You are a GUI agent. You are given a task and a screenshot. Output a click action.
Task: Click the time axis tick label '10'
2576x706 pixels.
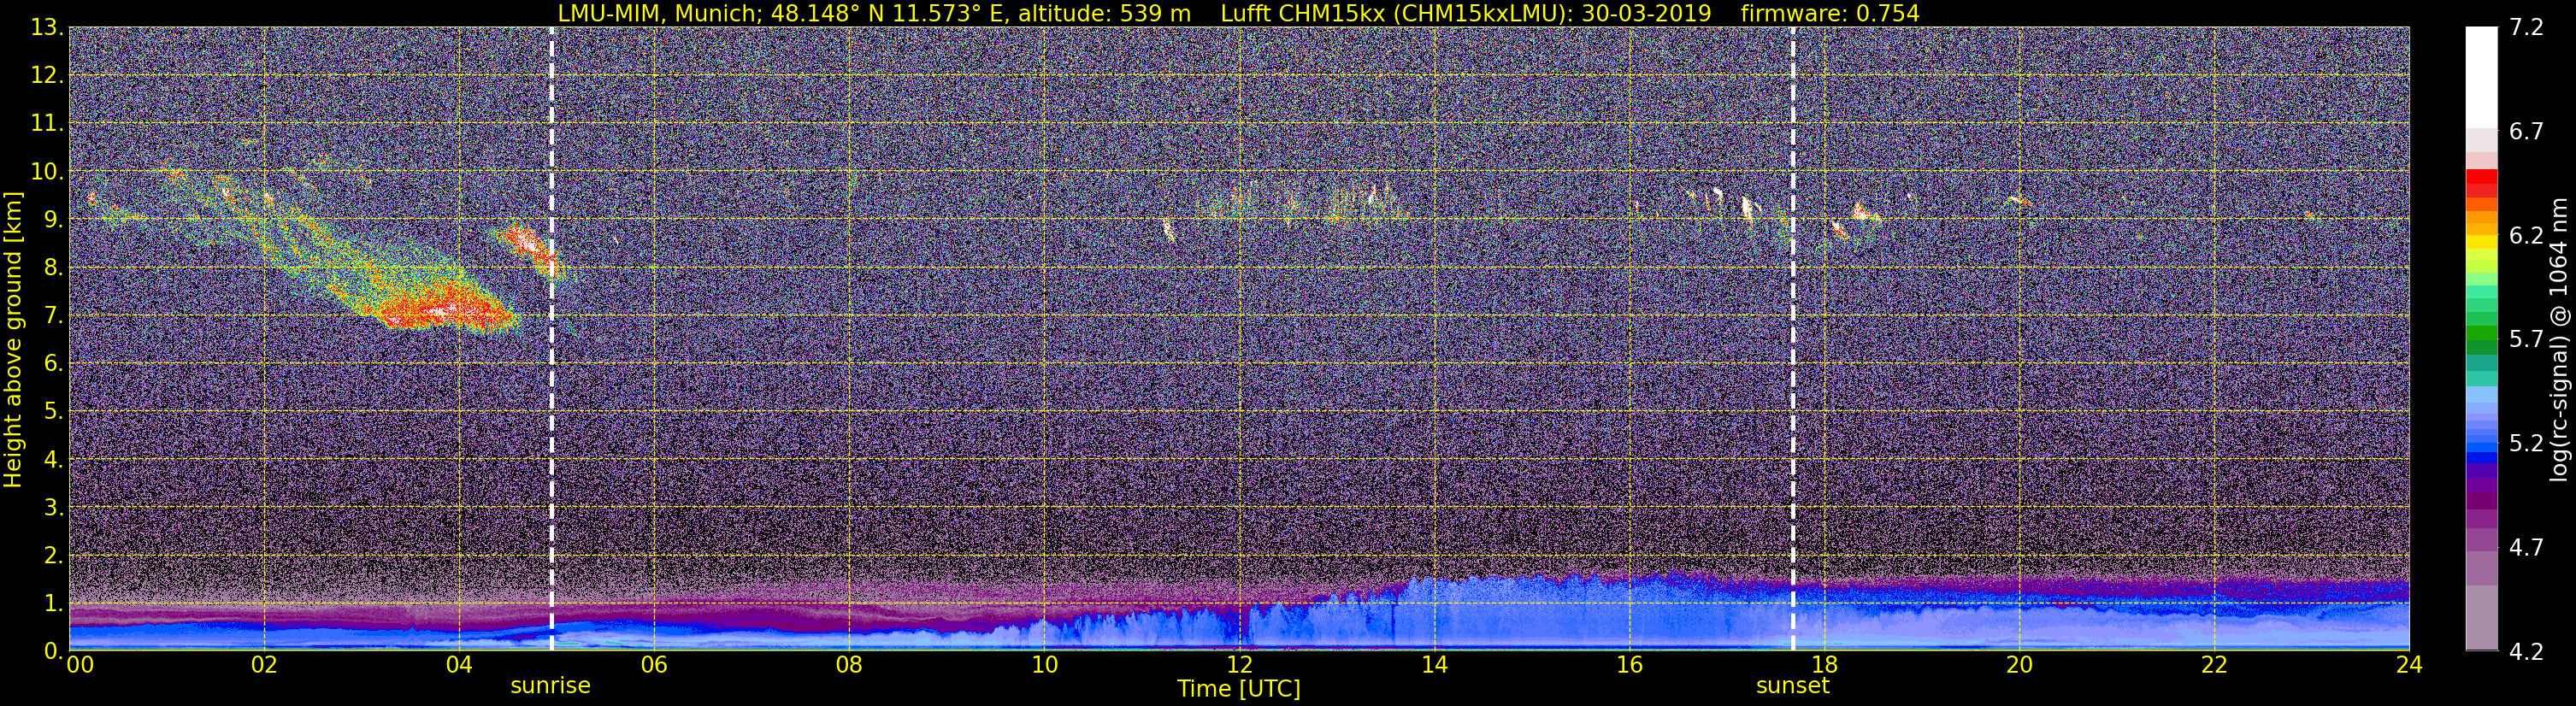(x=1044, y=665)
